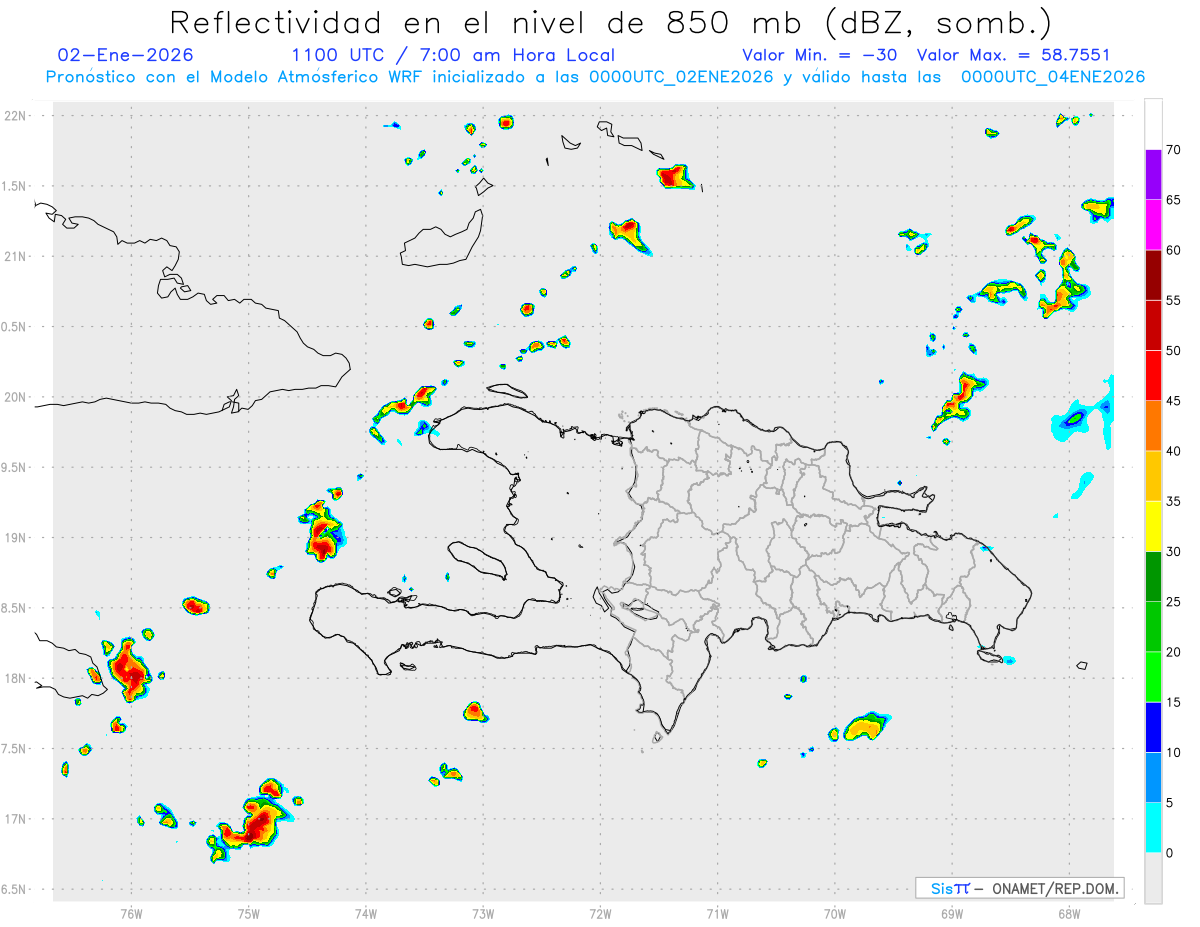The width and height of the screenshot is (1200, 927).
Task: Click the '20N' latitude label
Action: pyautogui.click(x=16, y=397)
